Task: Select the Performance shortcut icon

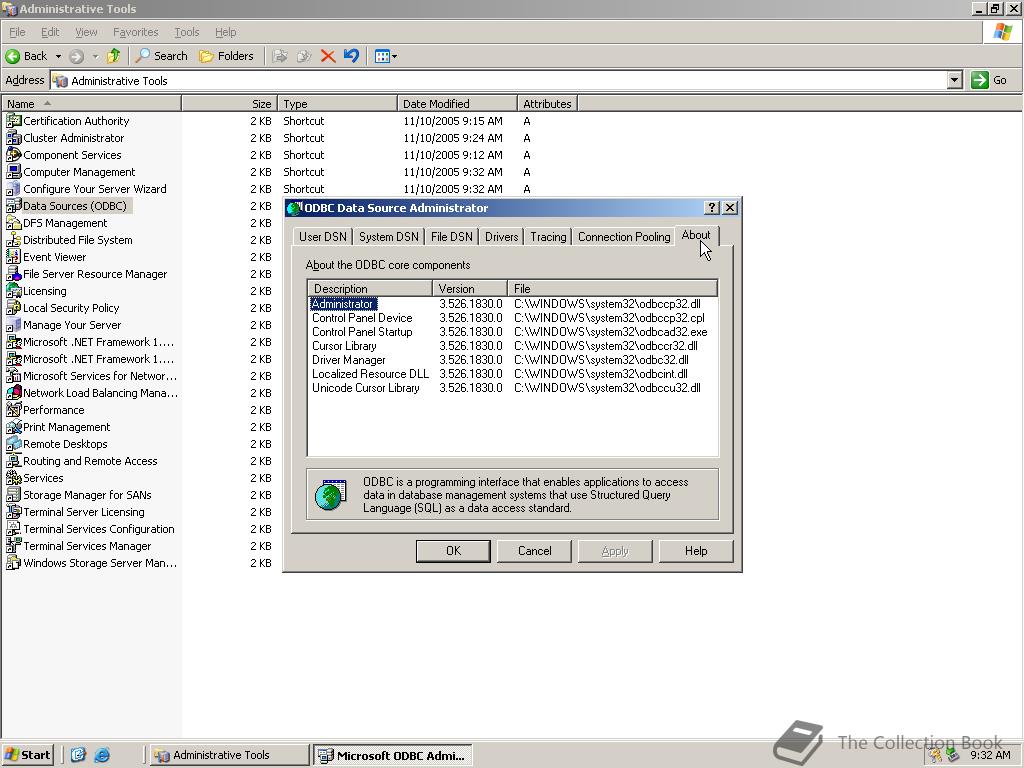Action: tap(14, 409)
